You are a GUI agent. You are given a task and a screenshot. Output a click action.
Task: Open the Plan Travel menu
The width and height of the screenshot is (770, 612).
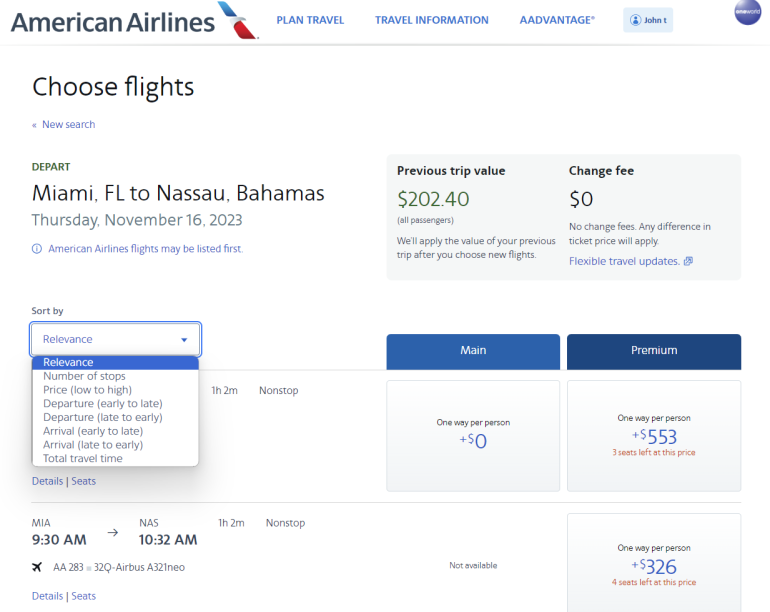click(310, 20)
